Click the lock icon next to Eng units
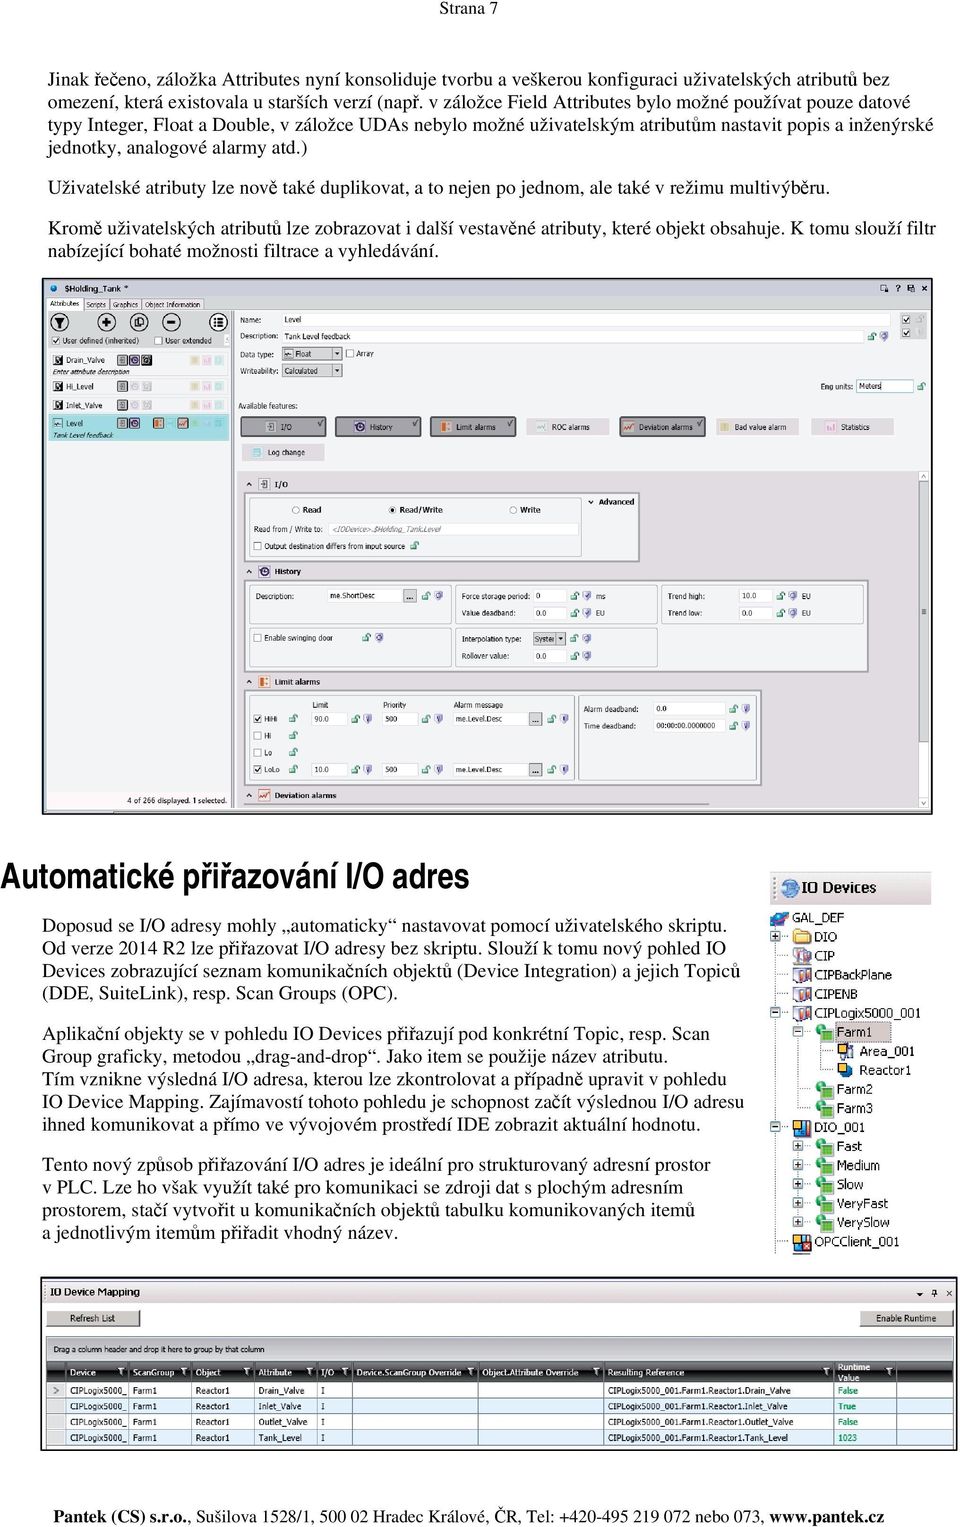This screenshot has height=1527, width=960. pos(921,386)
